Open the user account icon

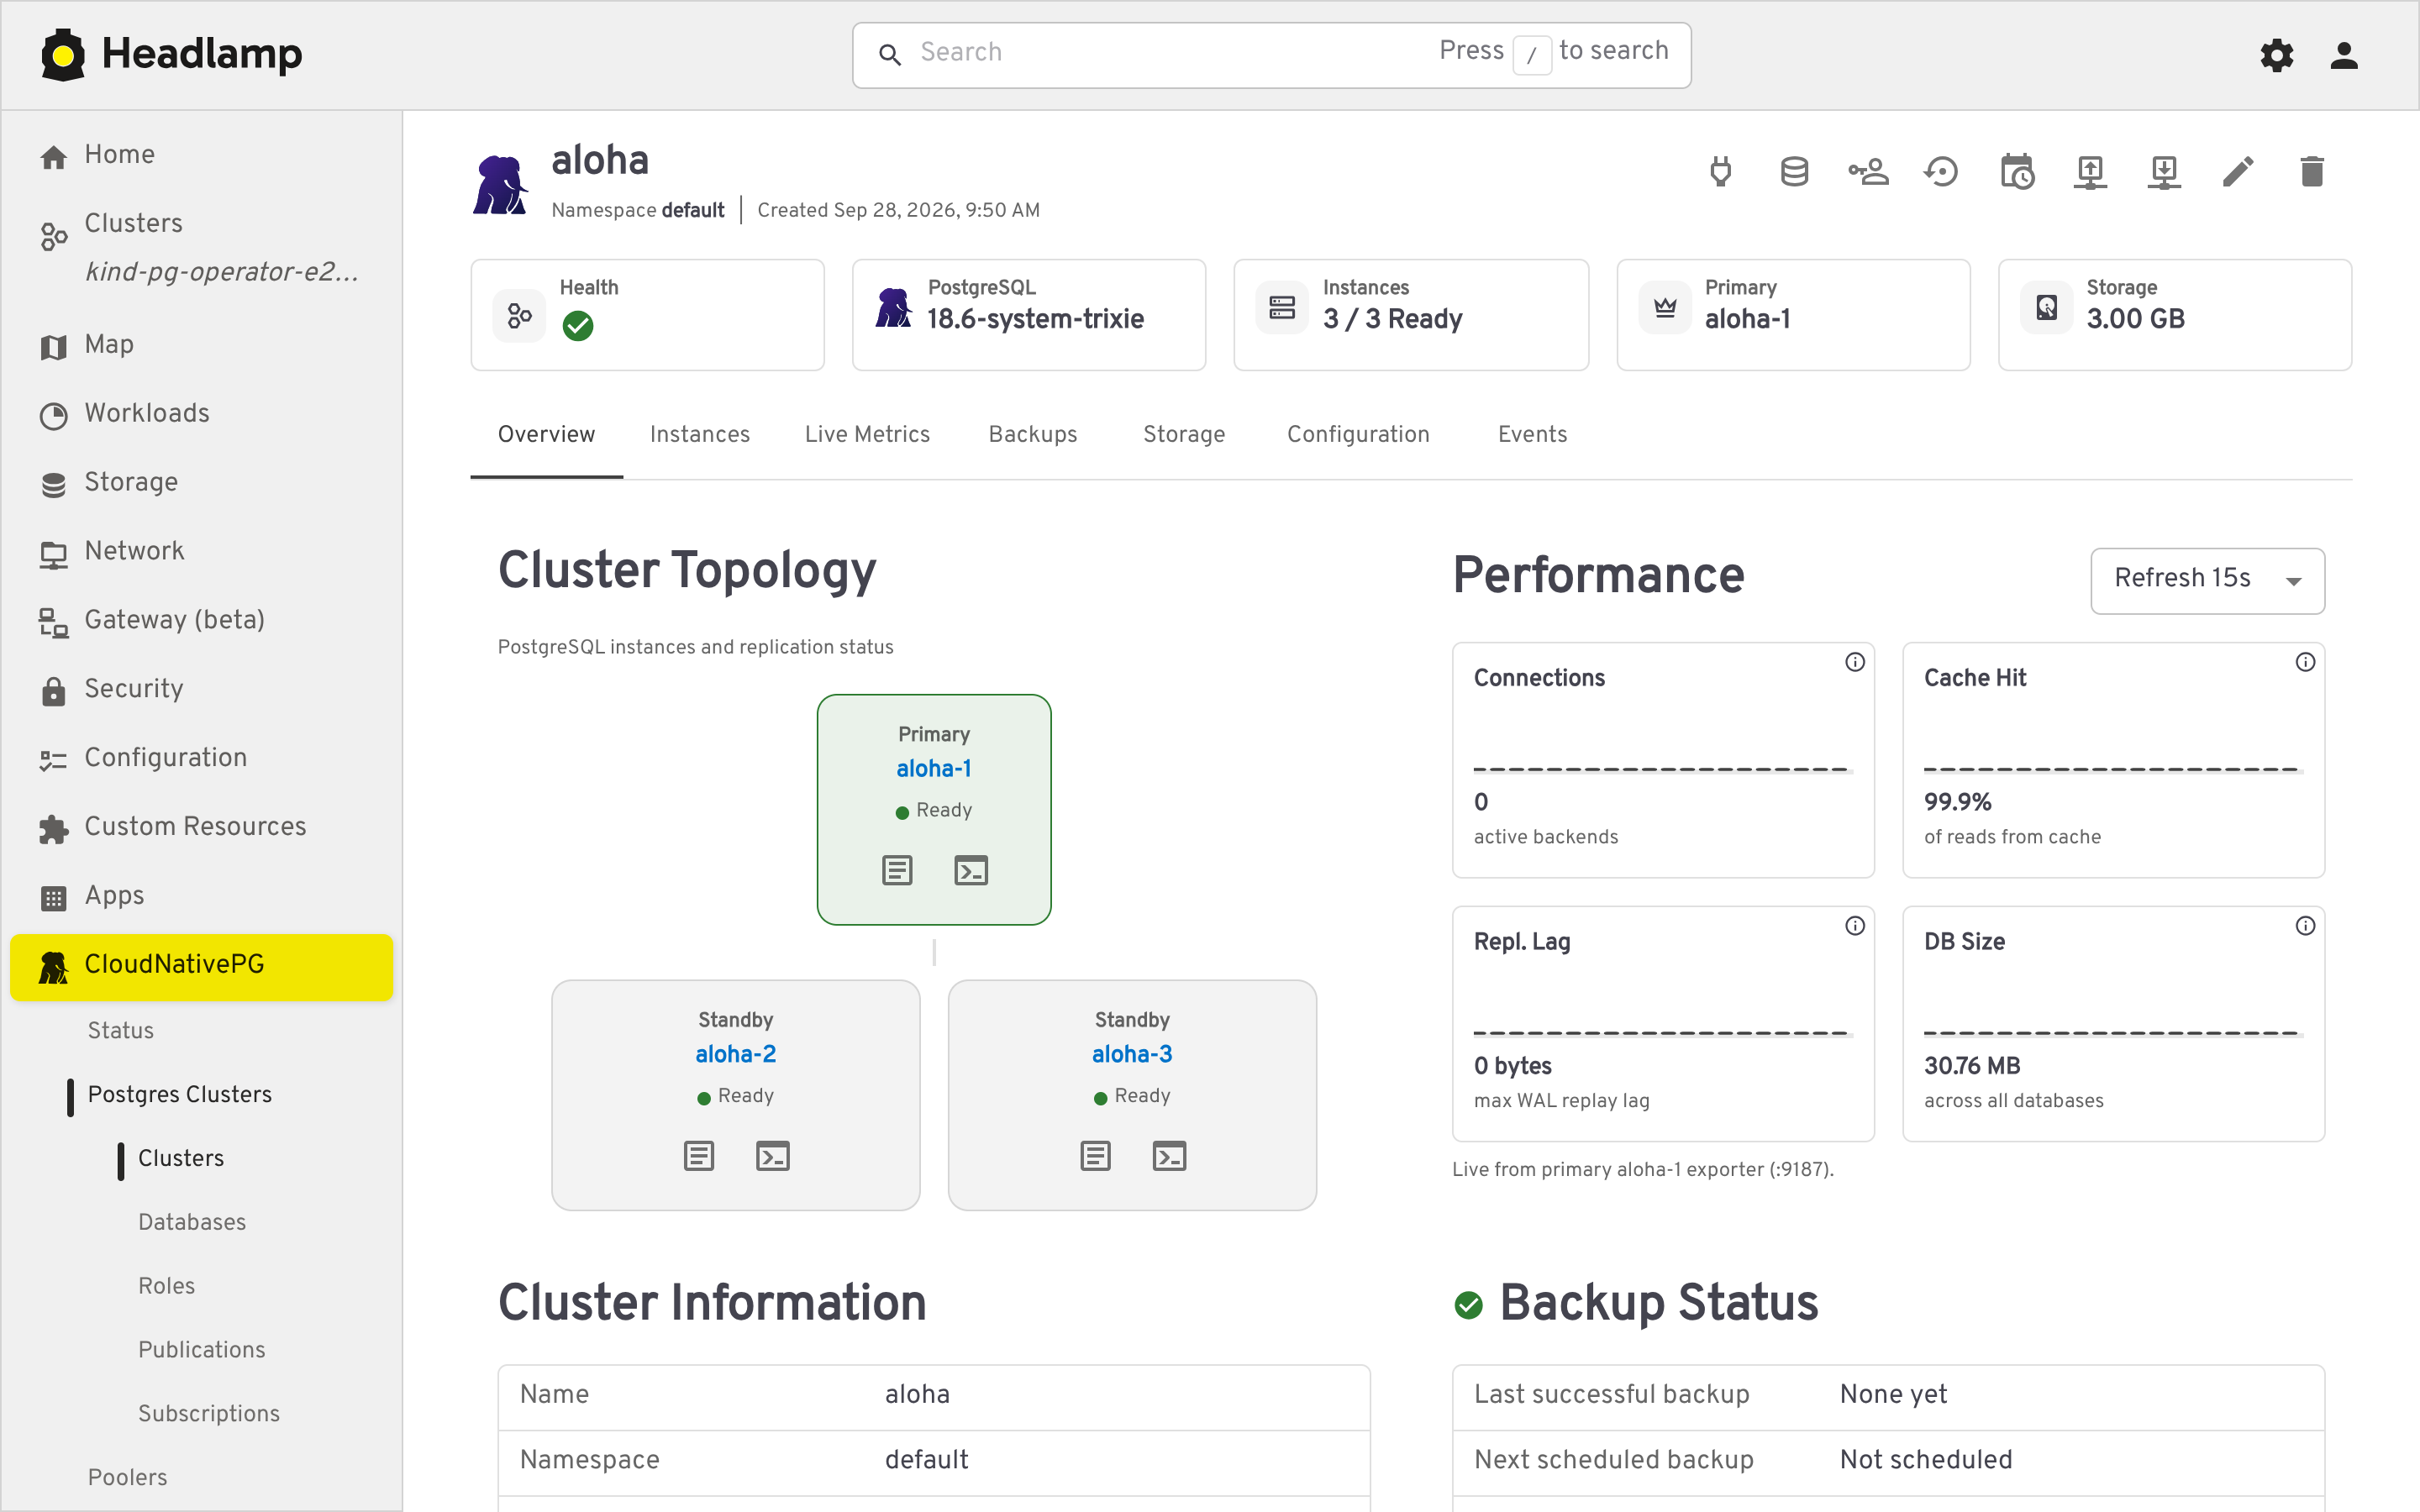(x=2344, y=55)
